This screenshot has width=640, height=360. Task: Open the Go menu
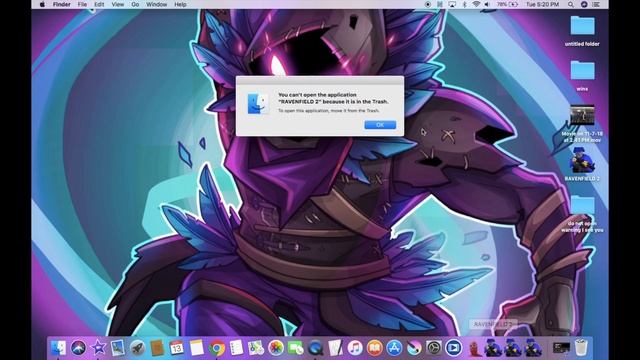point(135,4)
